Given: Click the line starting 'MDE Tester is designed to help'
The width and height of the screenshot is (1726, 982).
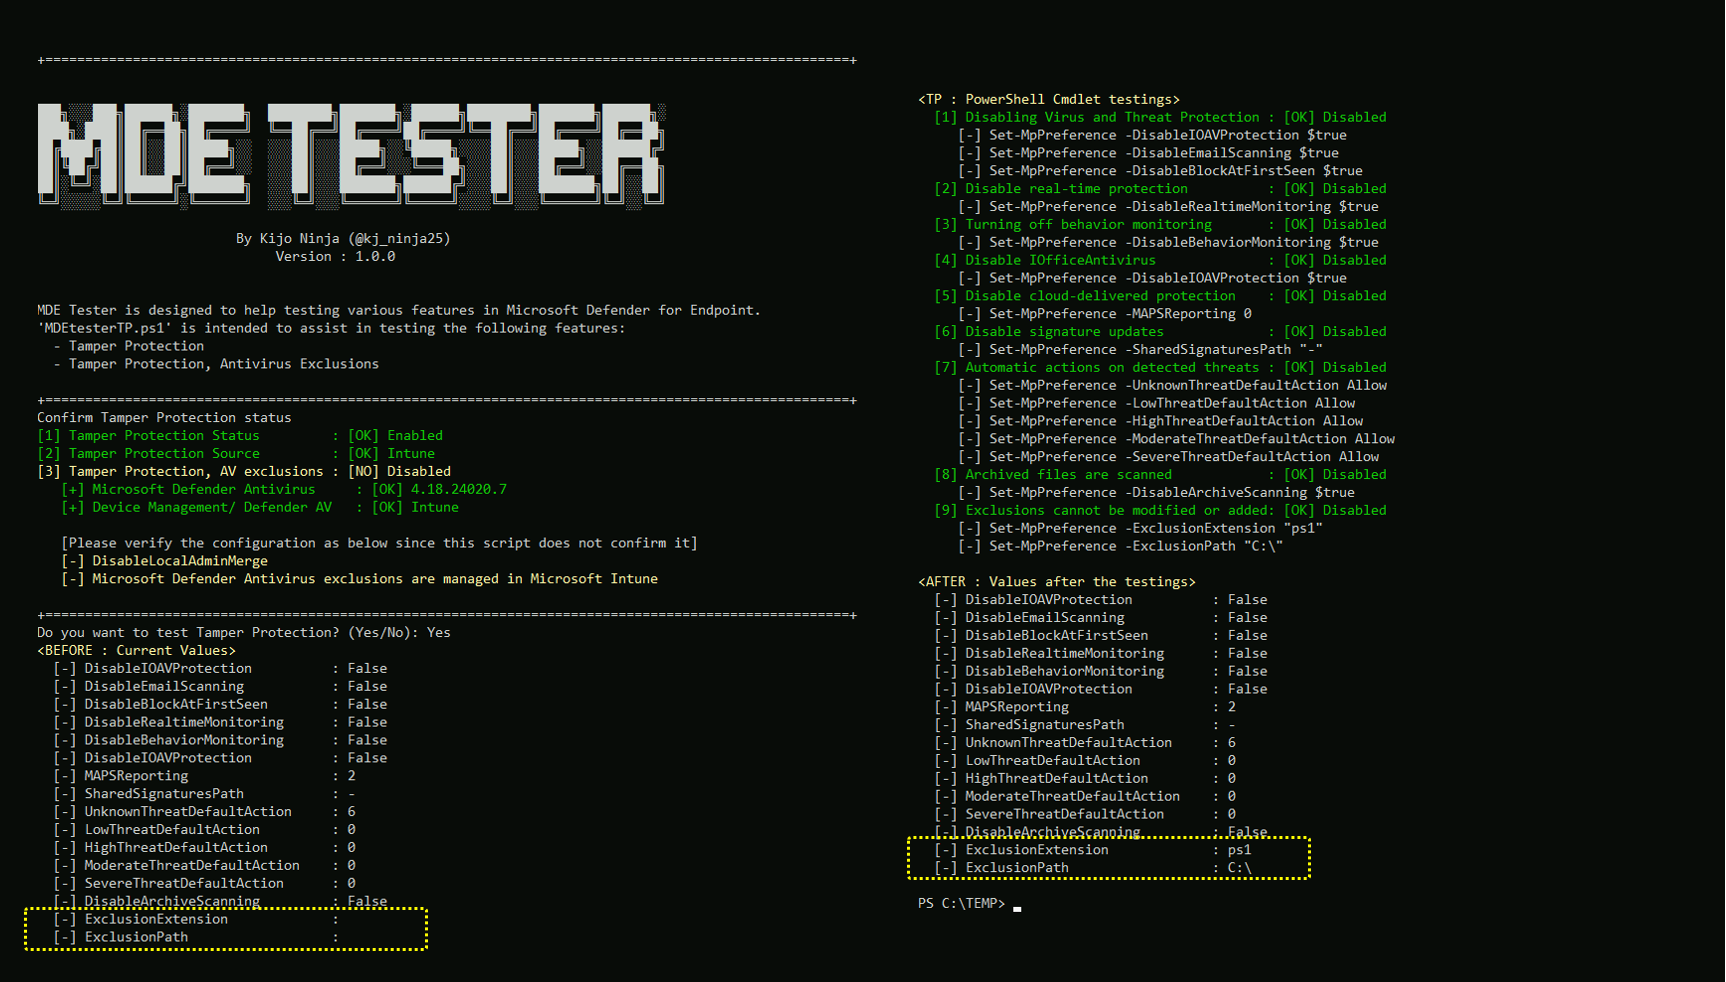Looking at the screenshot, I should (x=399, y=310).
